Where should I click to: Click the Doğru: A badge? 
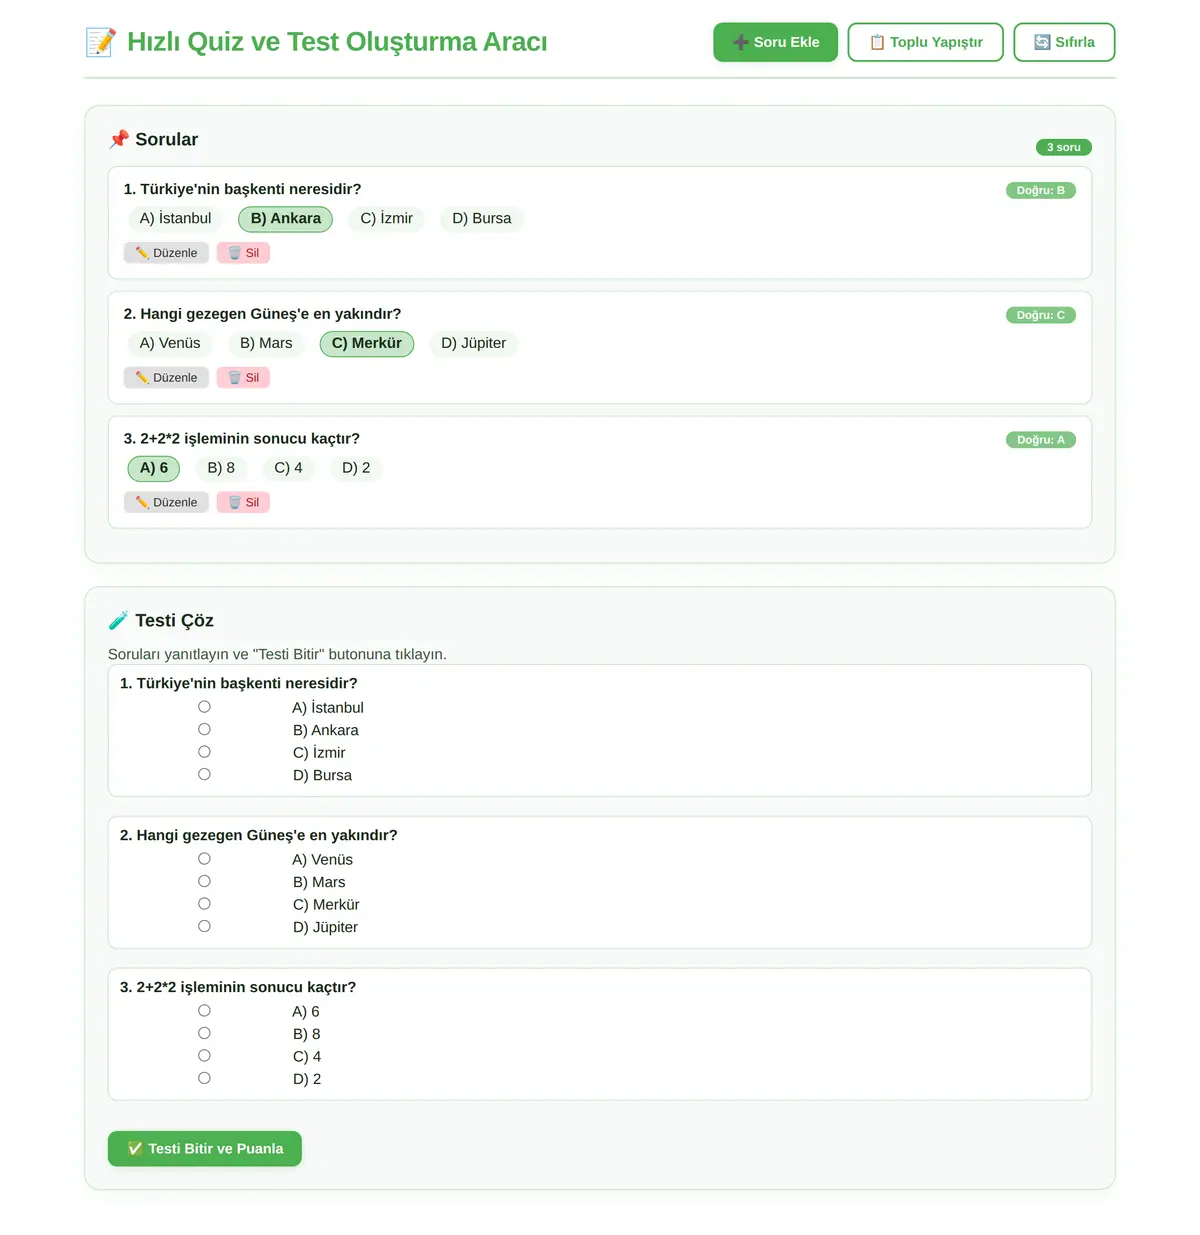pyautogui.click(x=1040, y=440)
